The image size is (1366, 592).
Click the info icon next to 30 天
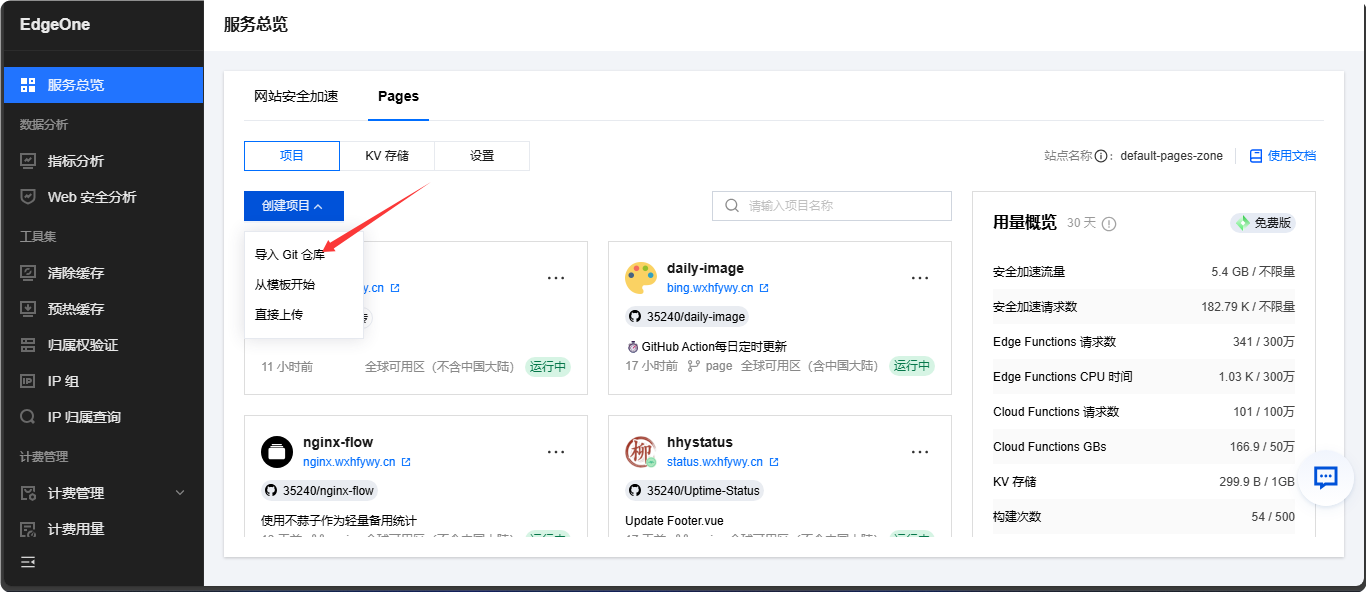(1108, 224)
